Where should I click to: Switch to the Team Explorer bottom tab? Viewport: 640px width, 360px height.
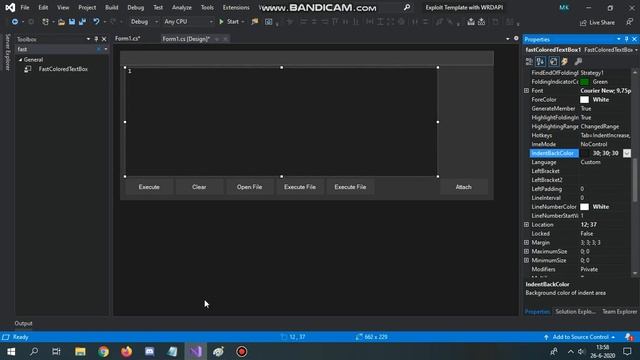(619, 311)
